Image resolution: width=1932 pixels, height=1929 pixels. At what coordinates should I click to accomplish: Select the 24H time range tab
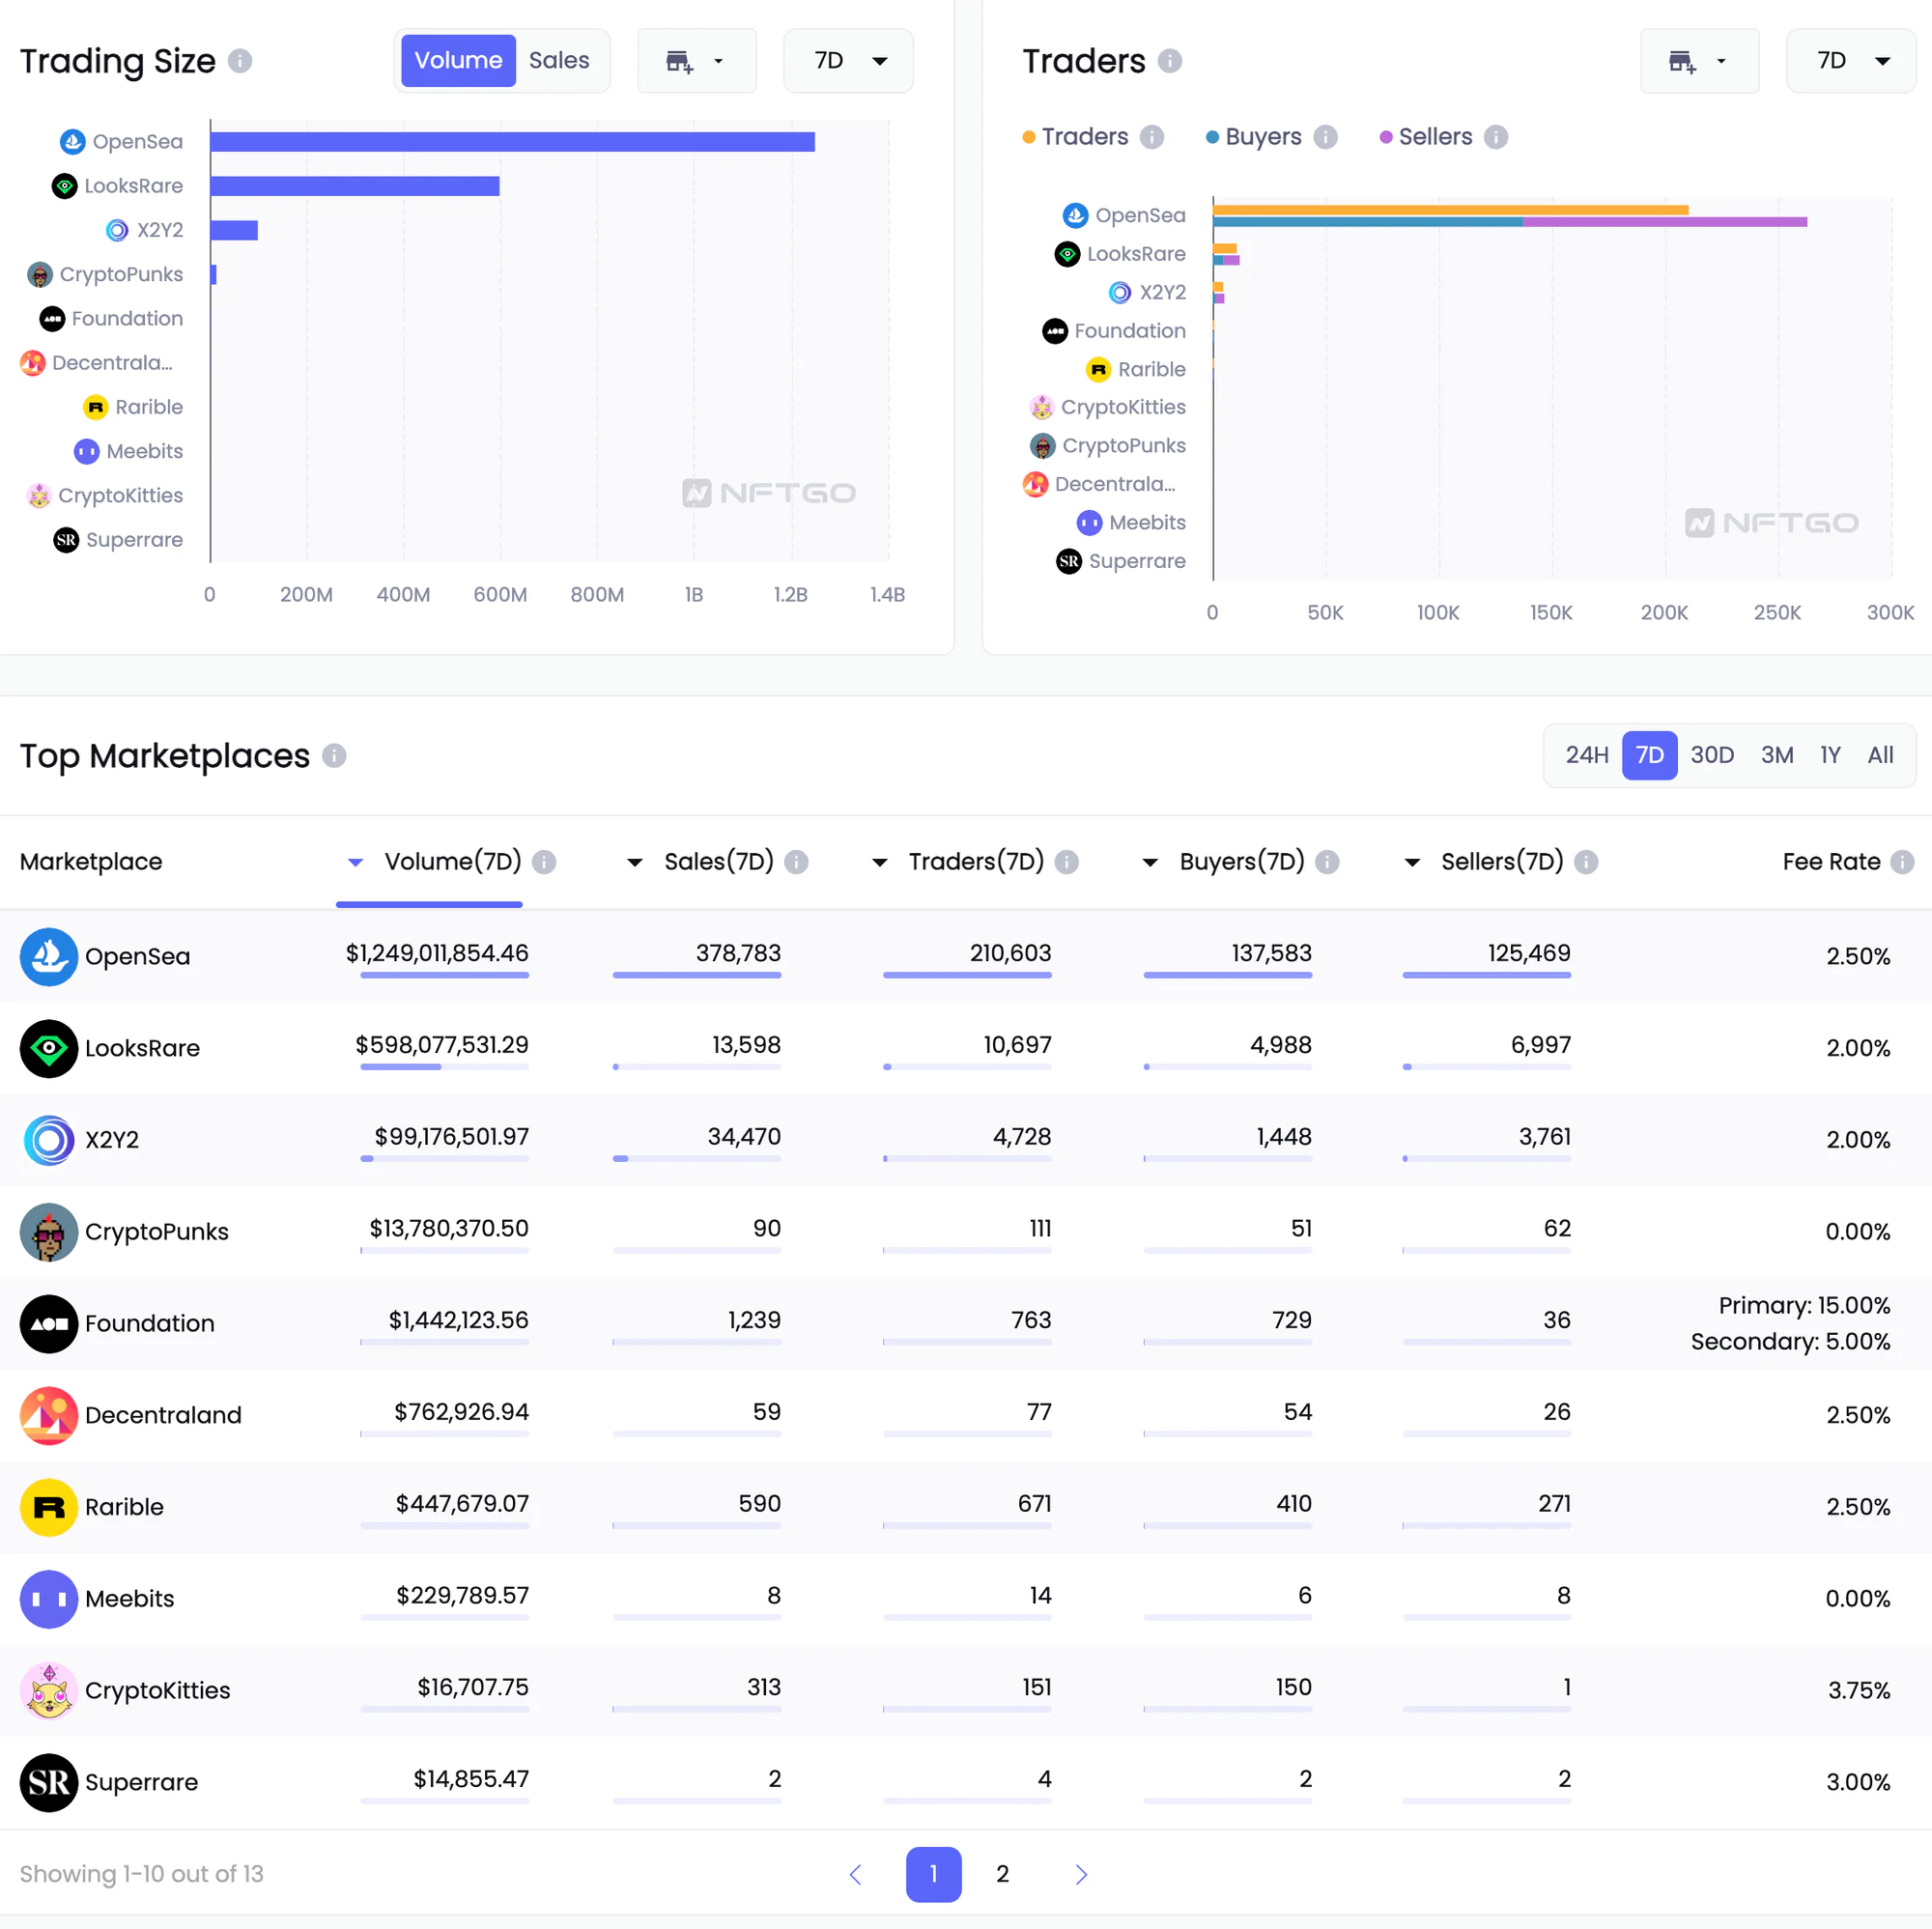1587,756
